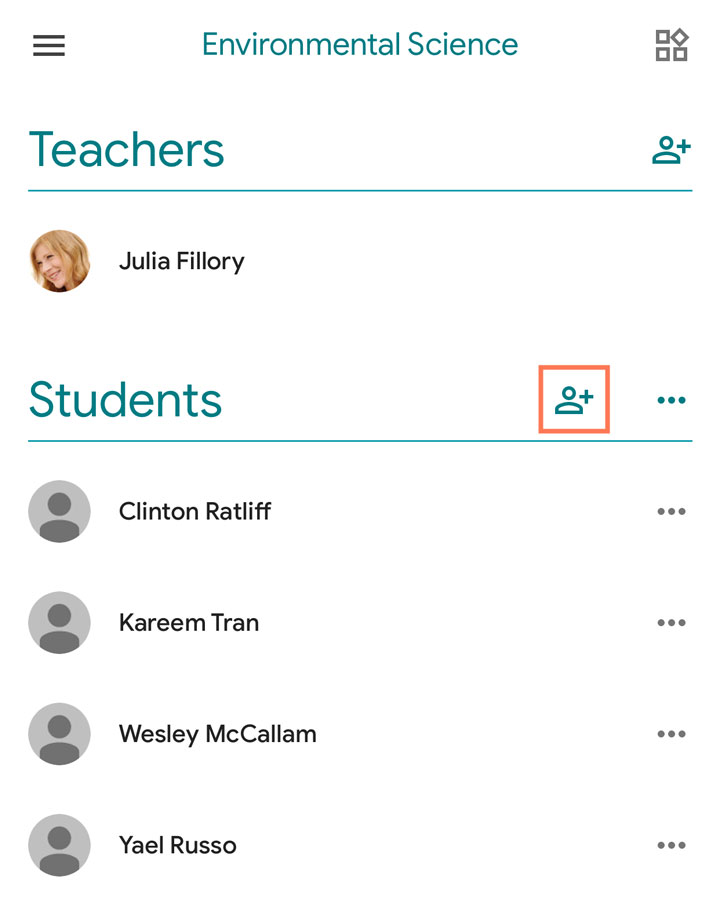Click Clinton Ratliff's avatar picture
720x900 pixels.
(x=59, y=511)
